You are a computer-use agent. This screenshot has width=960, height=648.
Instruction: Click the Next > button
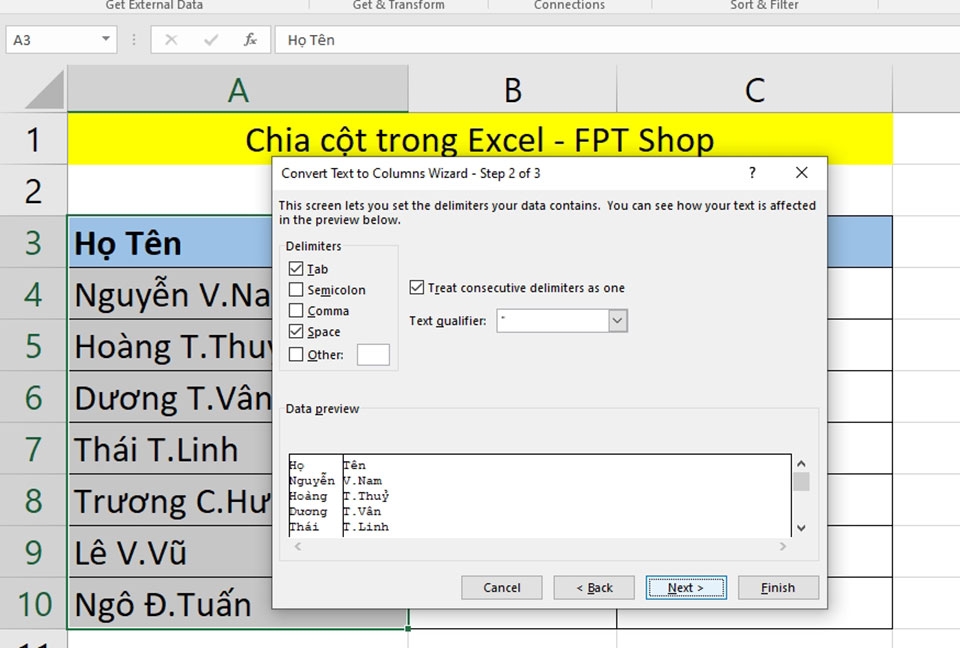point(686,587)
